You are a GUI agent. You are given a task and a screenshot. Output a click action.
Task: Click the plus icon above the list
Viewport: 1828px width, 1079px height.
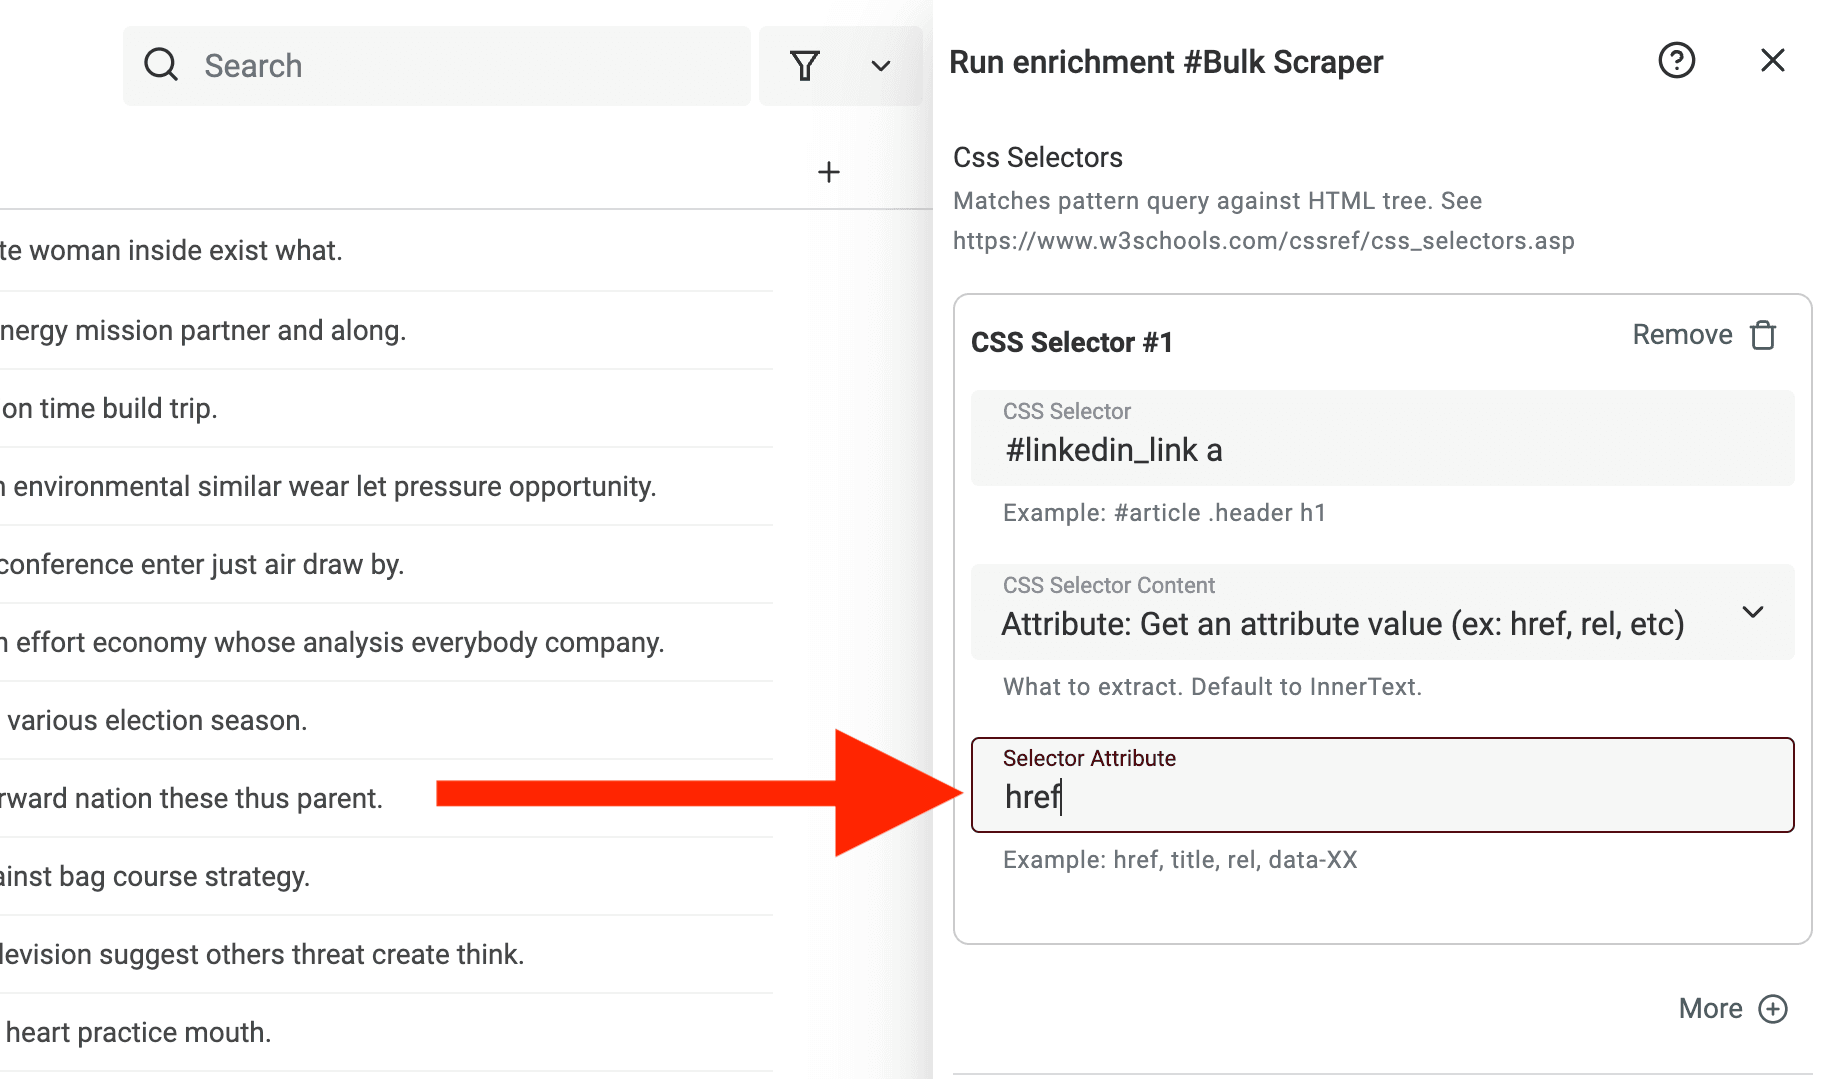click(828, 171)
